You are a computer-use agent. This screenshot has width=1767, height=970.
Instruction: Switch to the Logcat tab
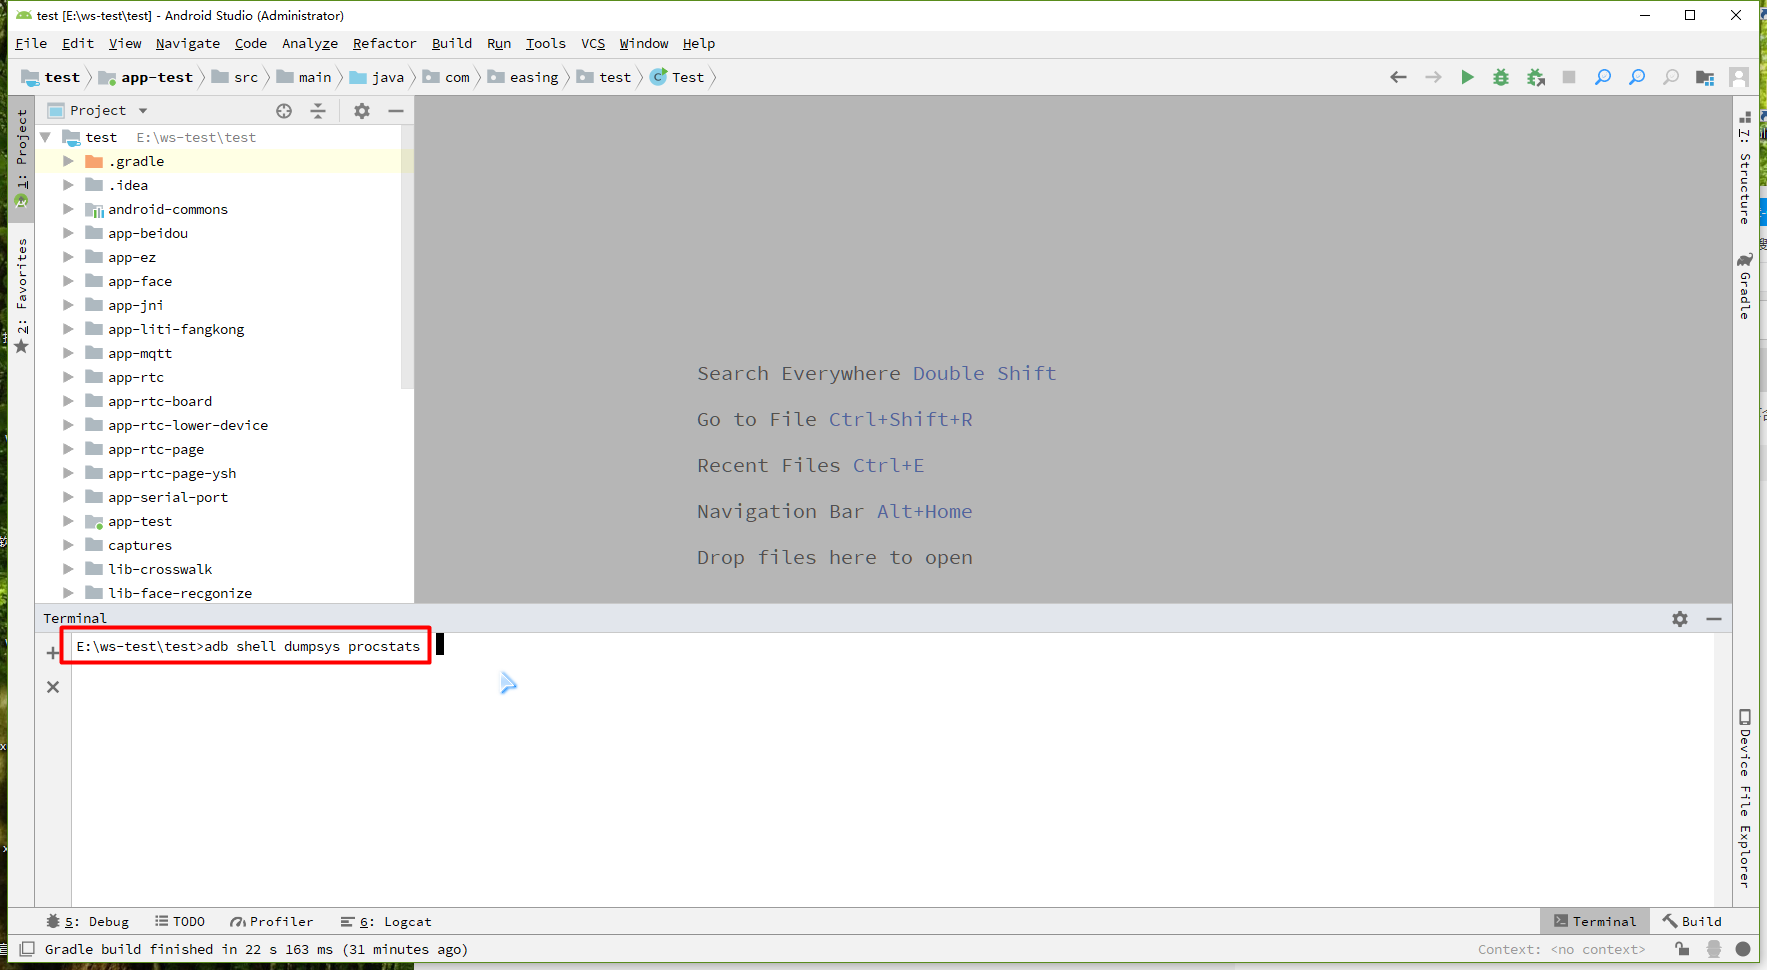coord(386,922)
